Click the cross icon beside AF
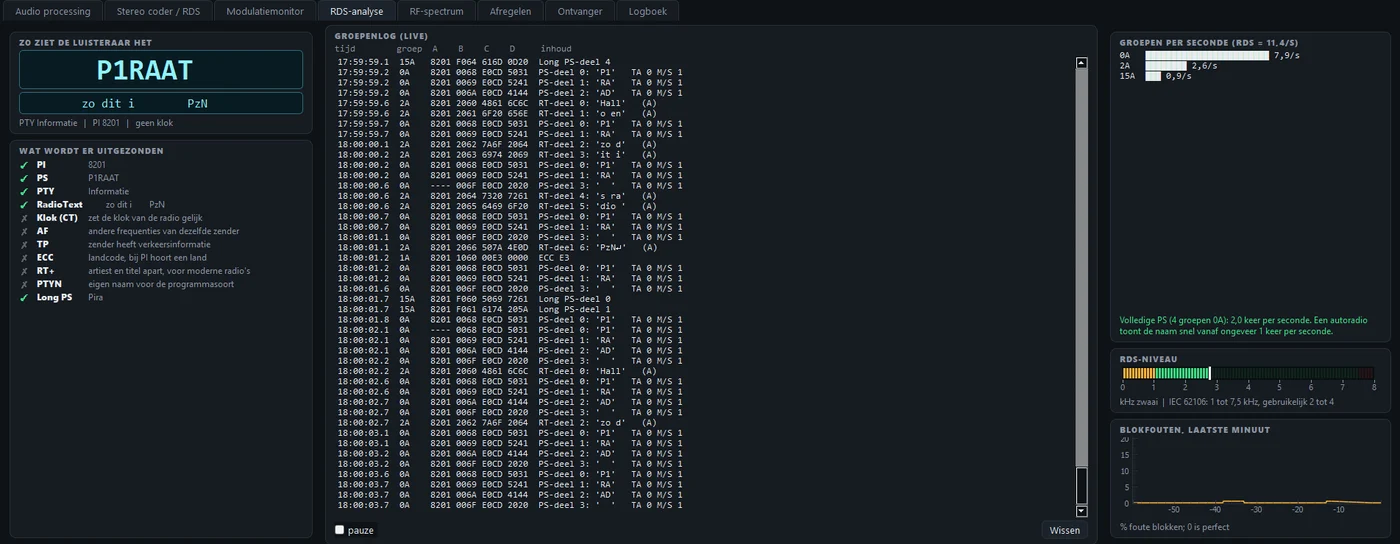Image resolution: width=1400 pixels, height=544 pixels. point(25,231)
